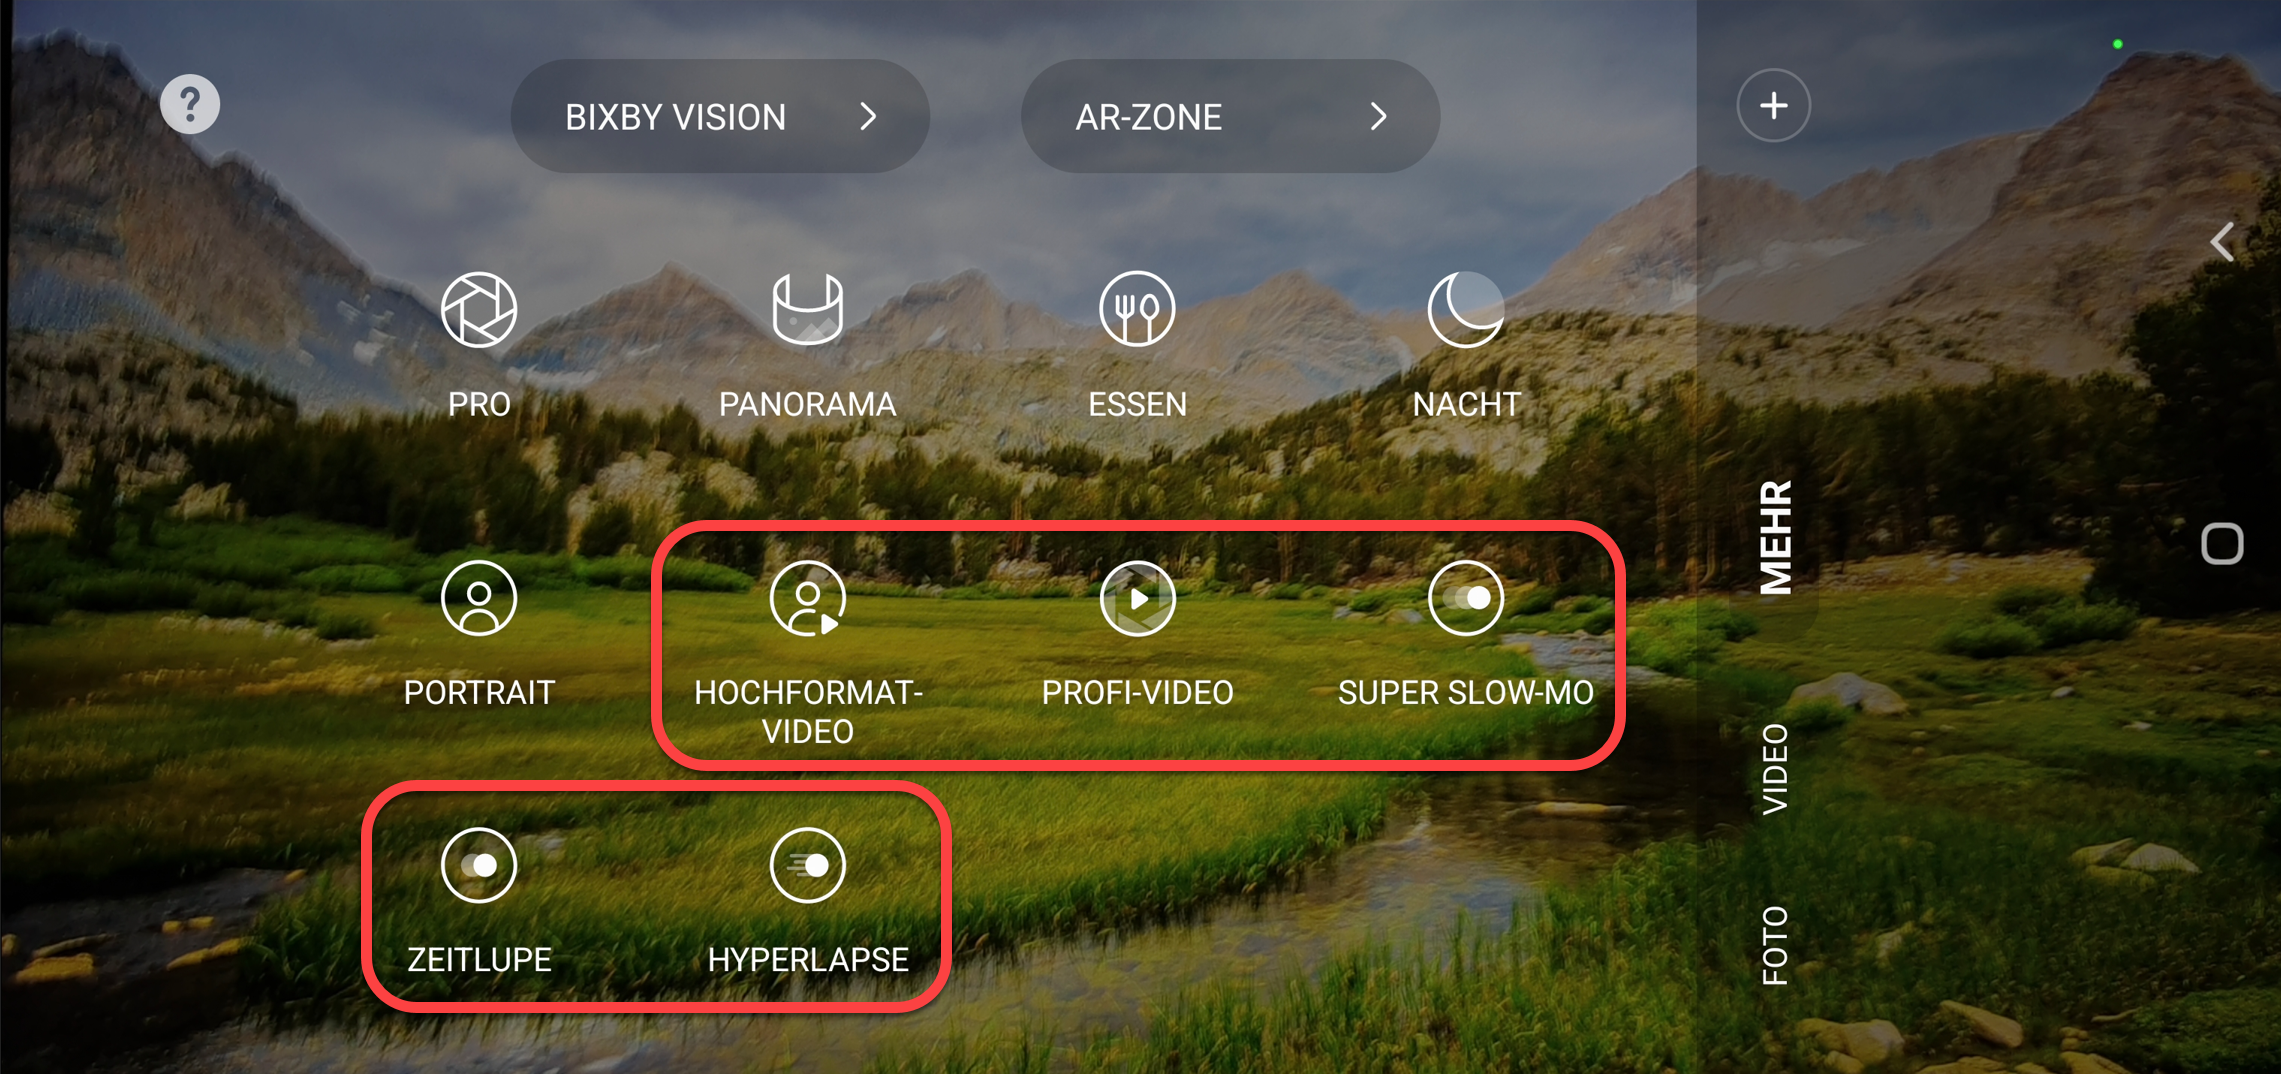Switch to the VIDEO tab
Screen dimensions: 2281x1074
(x=1775, y=769)
